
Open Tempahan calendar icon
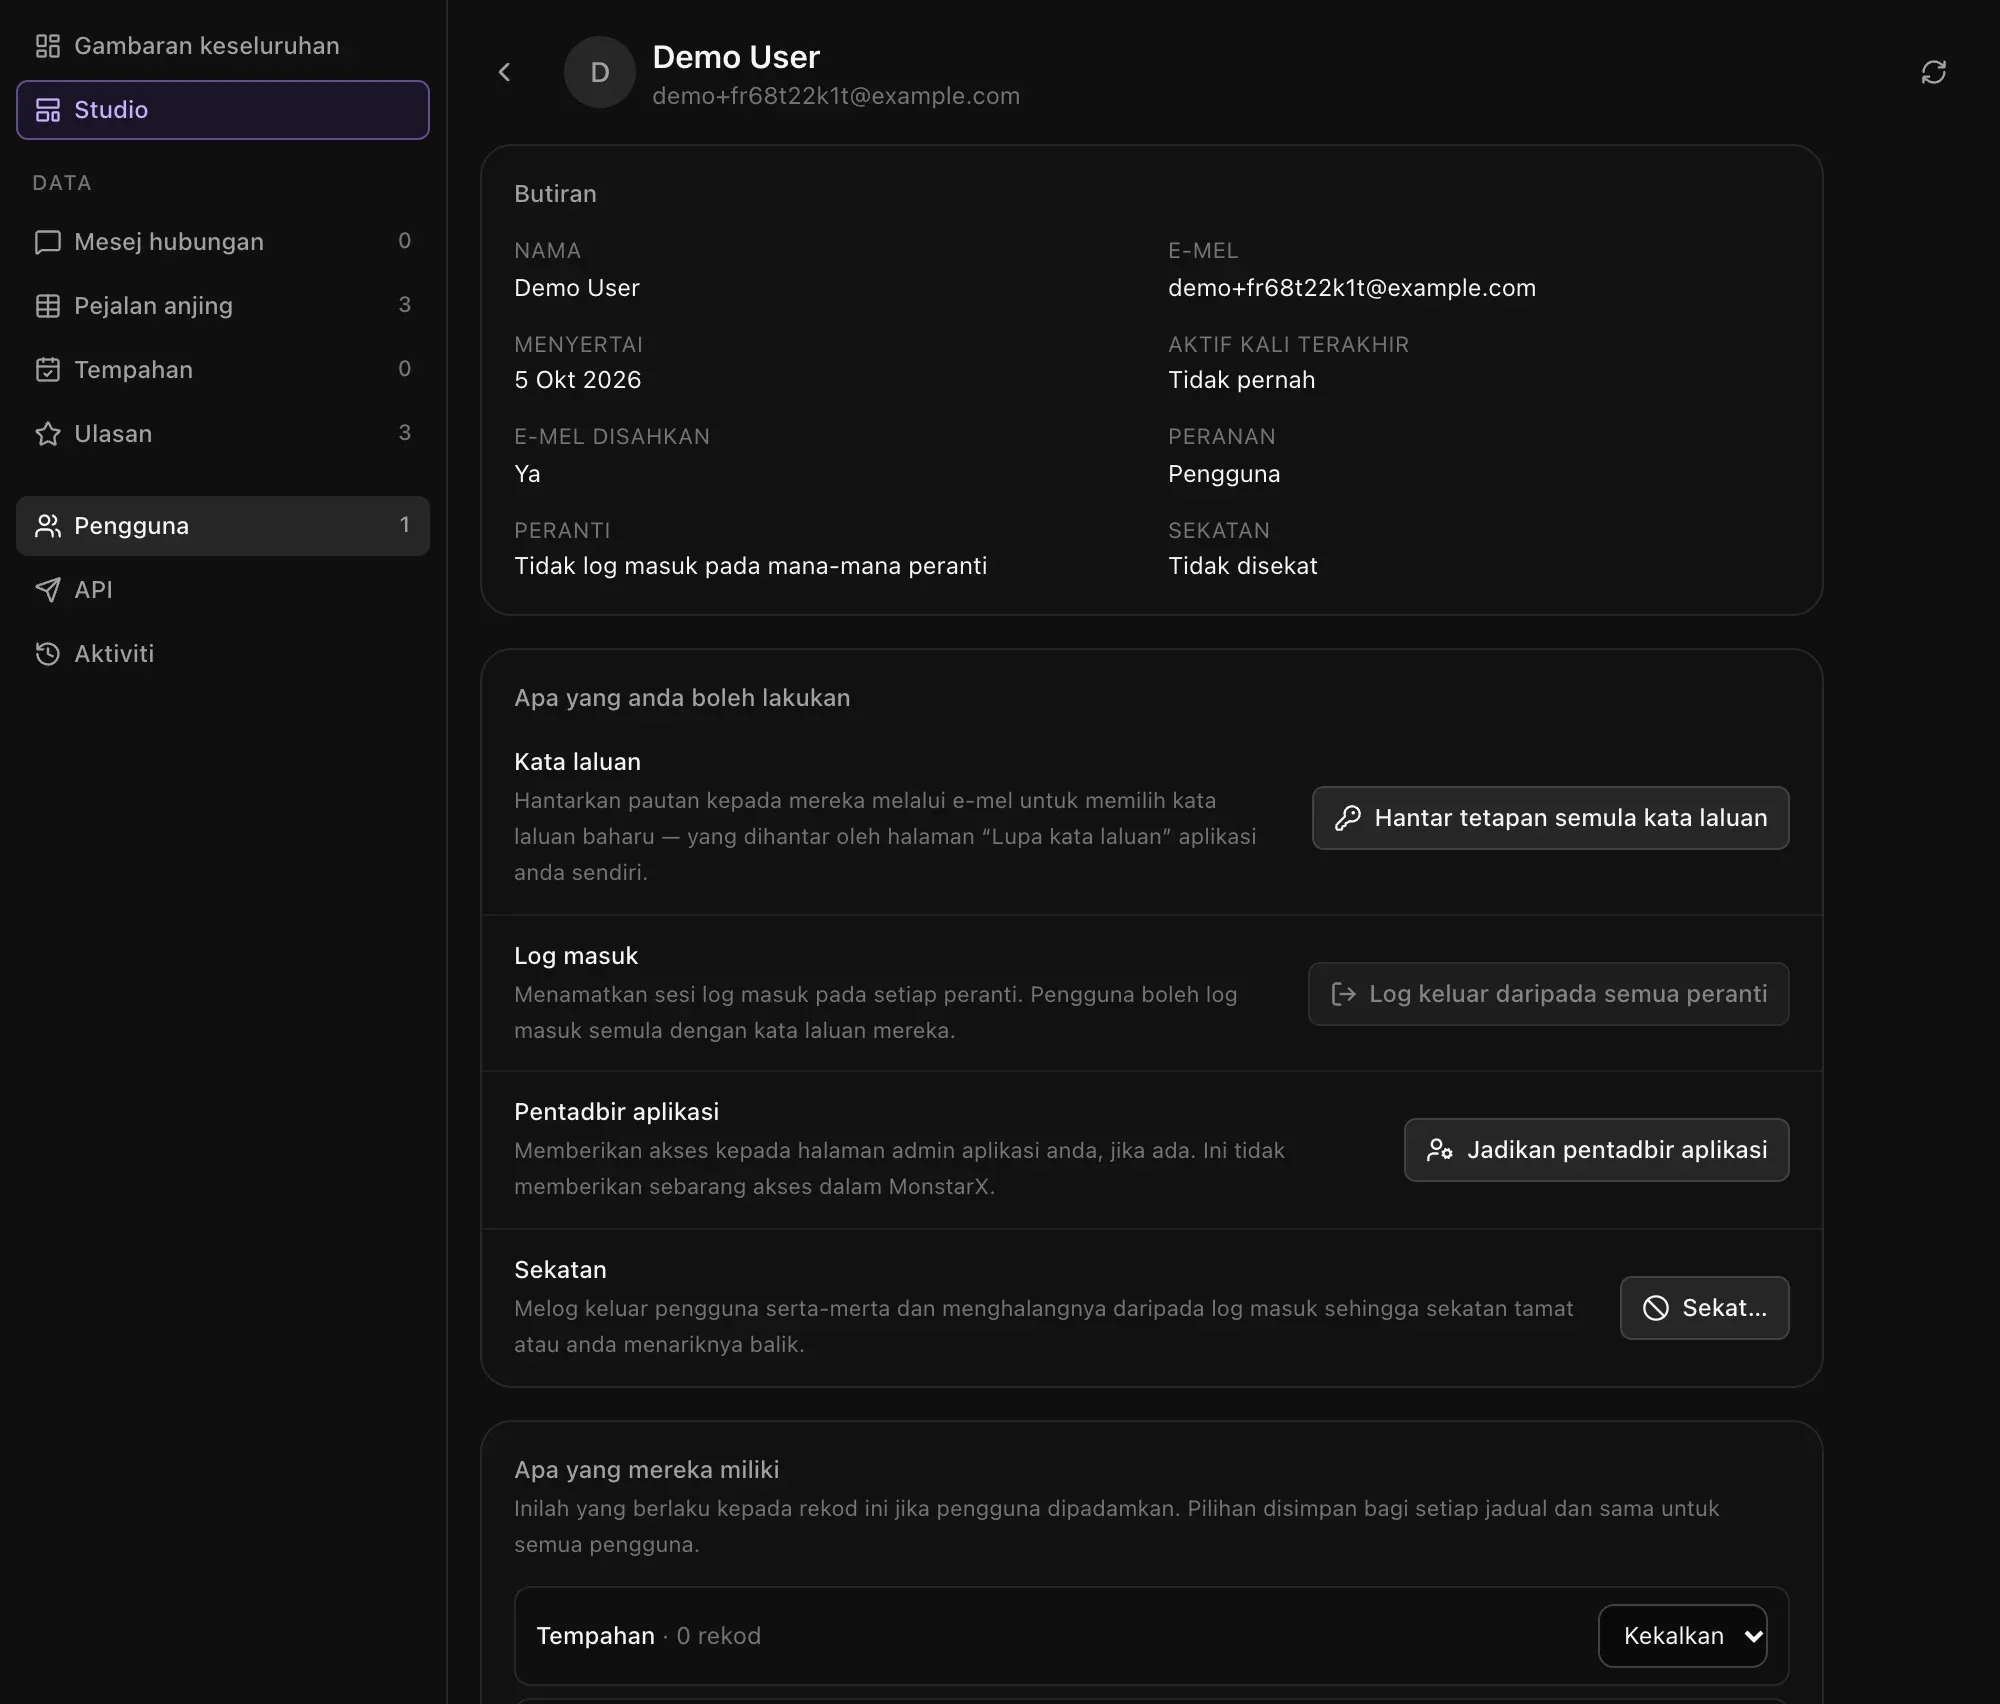[x=47, y=370]
